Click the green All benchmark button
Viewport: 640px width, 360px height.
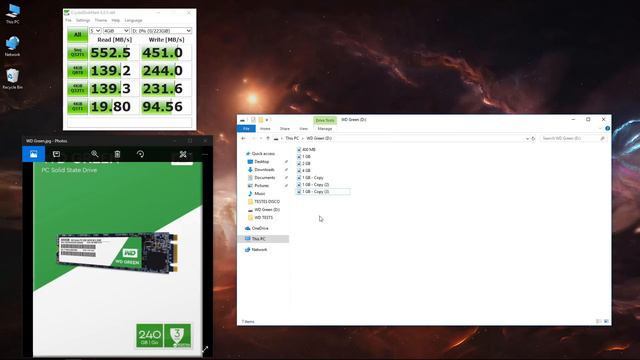coord(77,35)
